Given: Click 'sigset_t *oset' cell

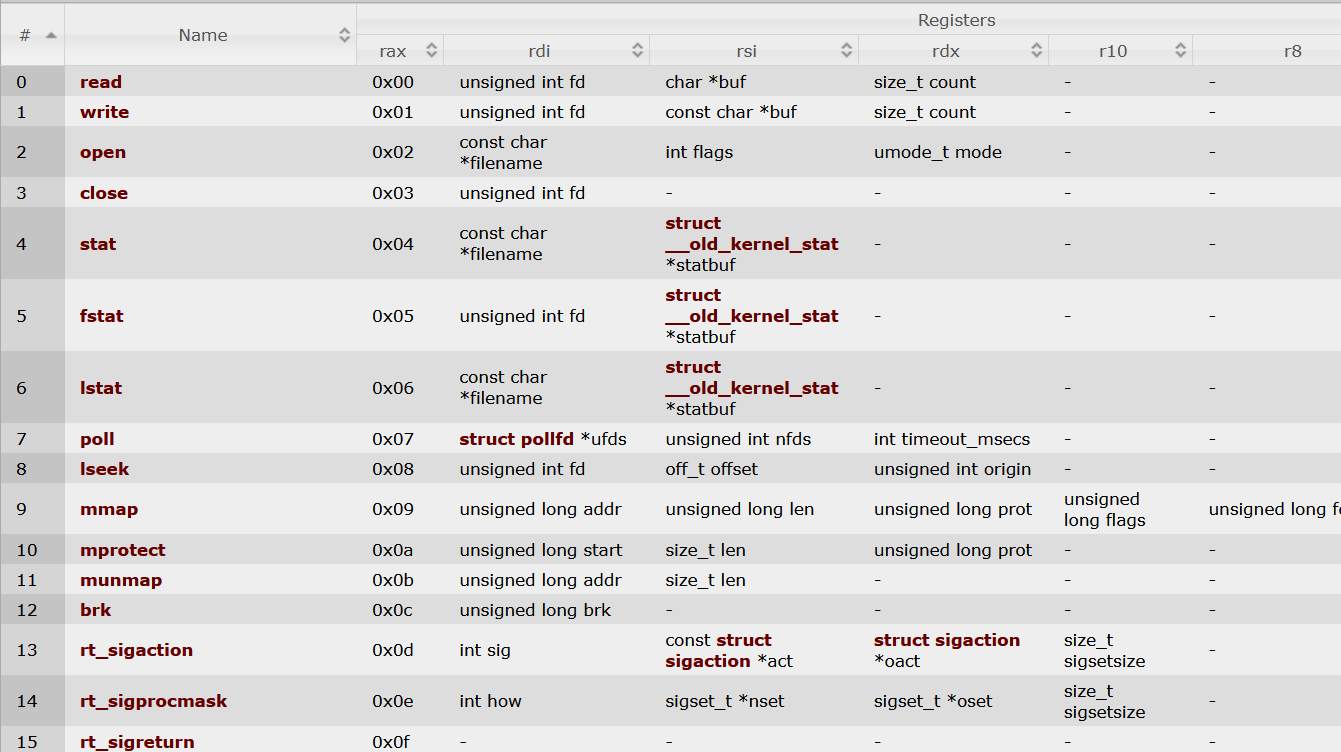Looking at the screenshot, I should pos(933,701).
